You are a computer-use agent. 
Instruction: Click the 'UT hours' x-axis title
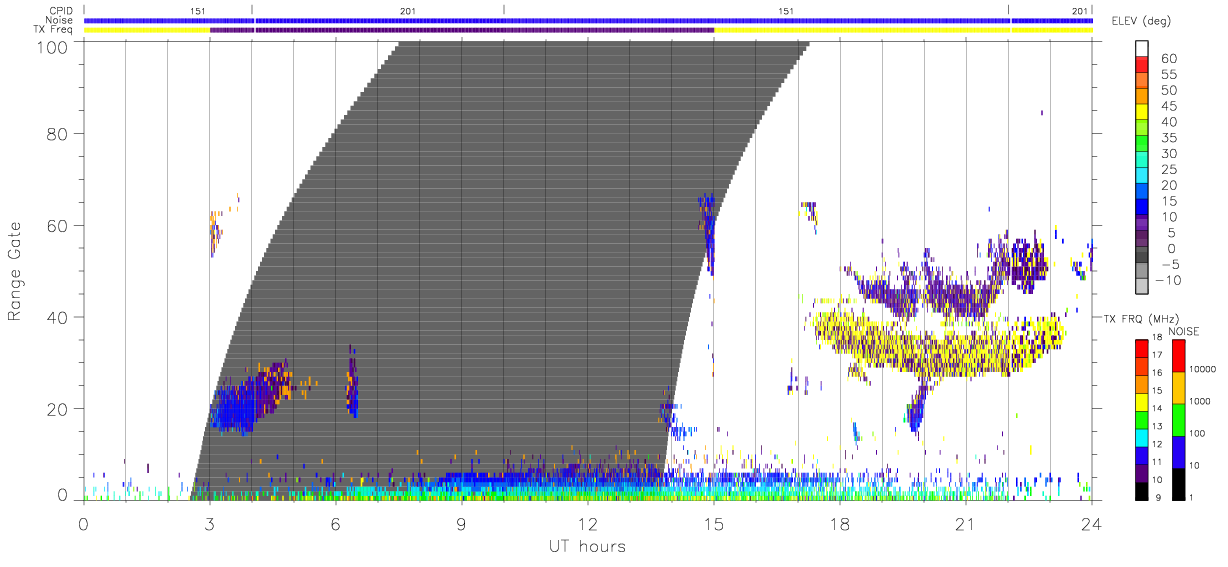click(587, 546)
